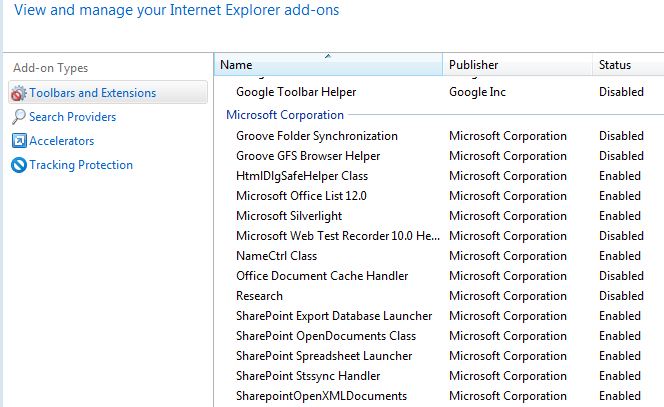The height and width of the screenshot is (407, 664).
Task: Select HtmlDlgSafeHelper Class add-on
Action: 302,176
